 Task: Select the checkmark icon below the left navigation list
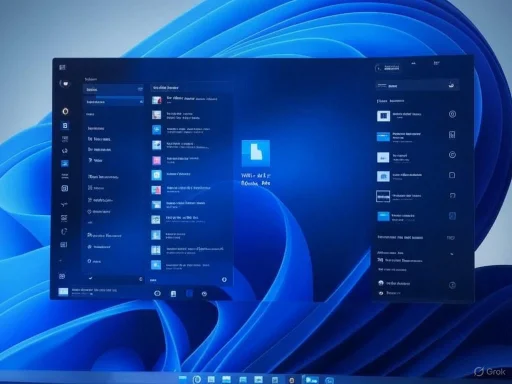(x=91, y=278)
